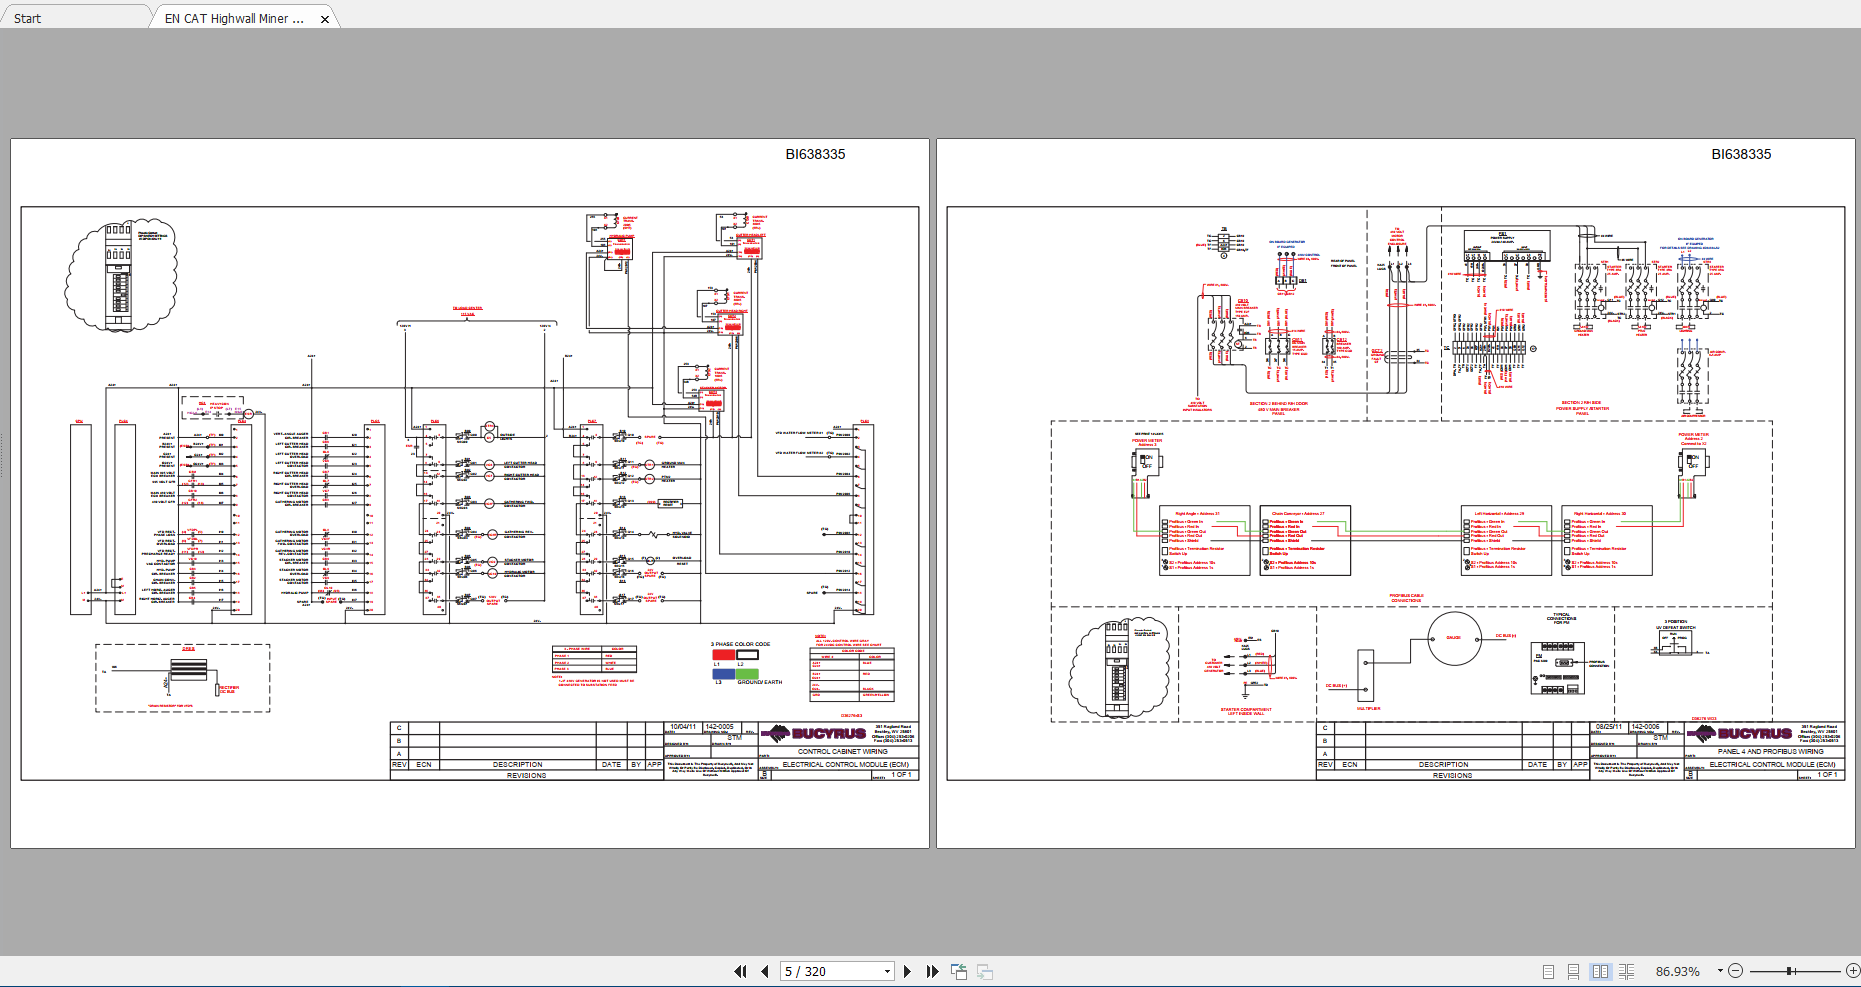Close the EN CAT Highwall Miner tab
Image resolution: width=1861 pixels, height=987 pixels.
(325, 17)
